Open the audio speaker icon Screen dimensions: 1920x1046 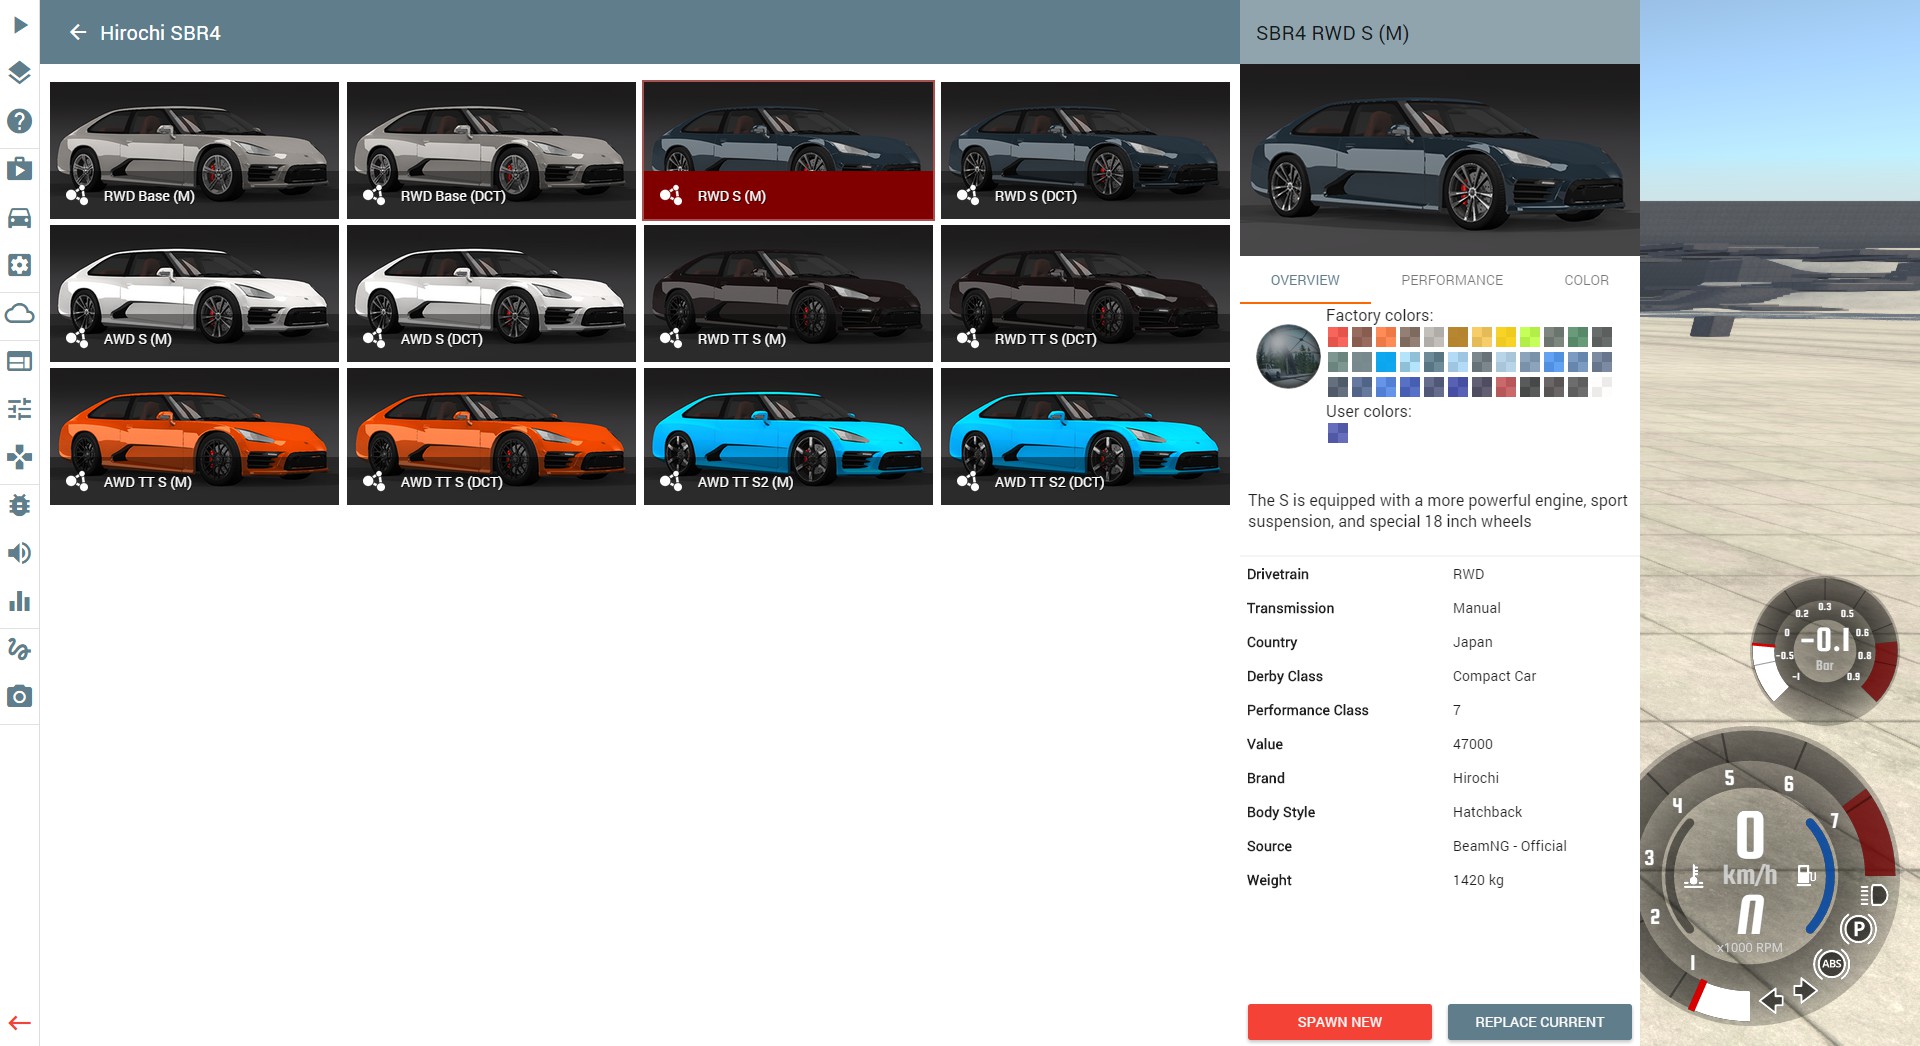pos(20,553)
